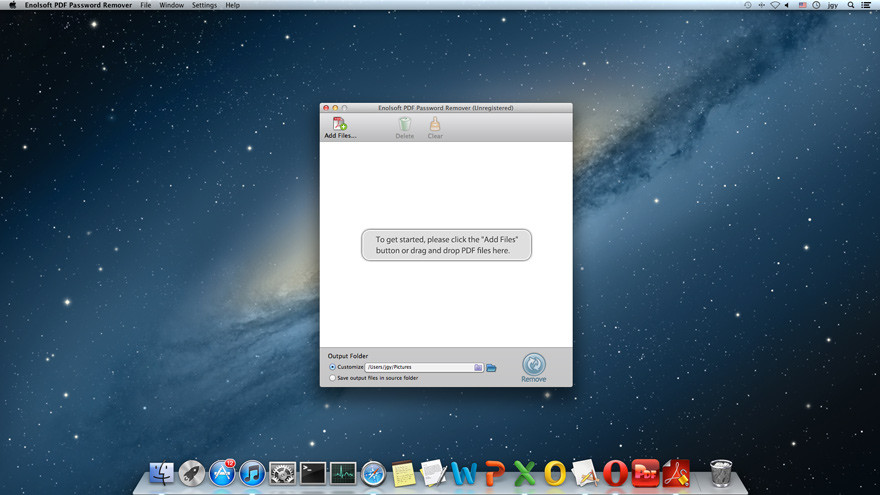Open Terminal from the Dock
This screenshot has height=495, width=880.
coord(313,473)
